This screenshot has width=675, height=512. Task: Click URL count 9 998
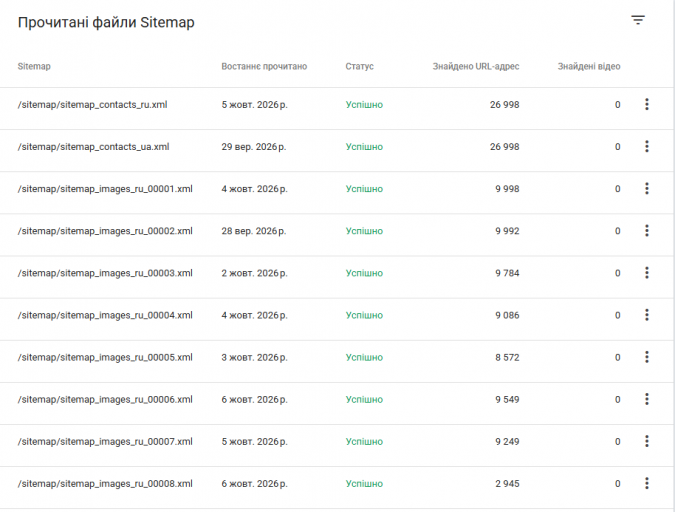[x=507, y=189]
